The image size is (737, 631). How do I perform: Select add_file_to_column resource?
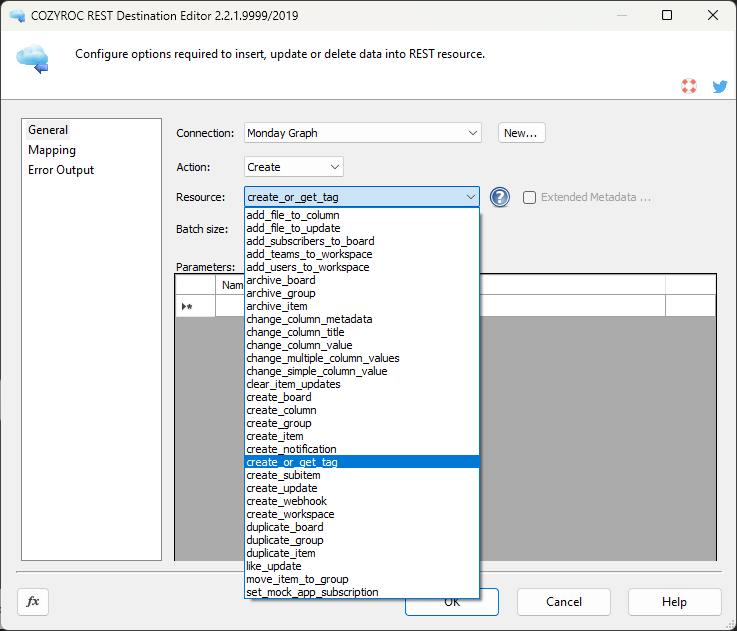[x=362, y=215]
